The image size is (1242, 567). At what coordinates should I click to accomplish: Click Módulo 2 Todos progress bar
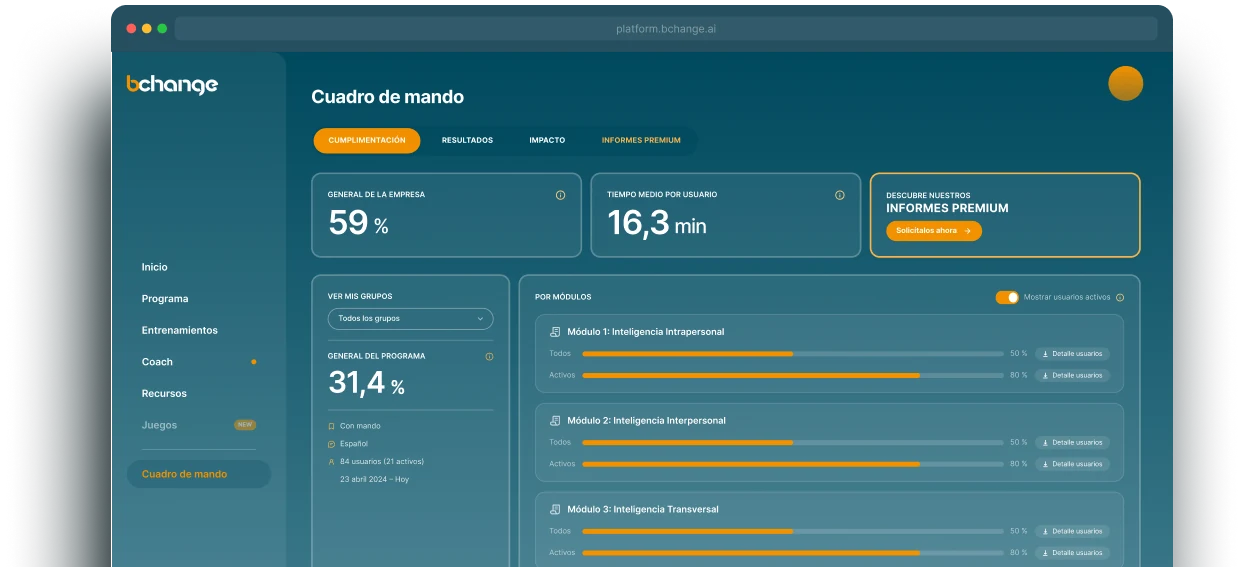pyautogui.click(x=793, y=442)
